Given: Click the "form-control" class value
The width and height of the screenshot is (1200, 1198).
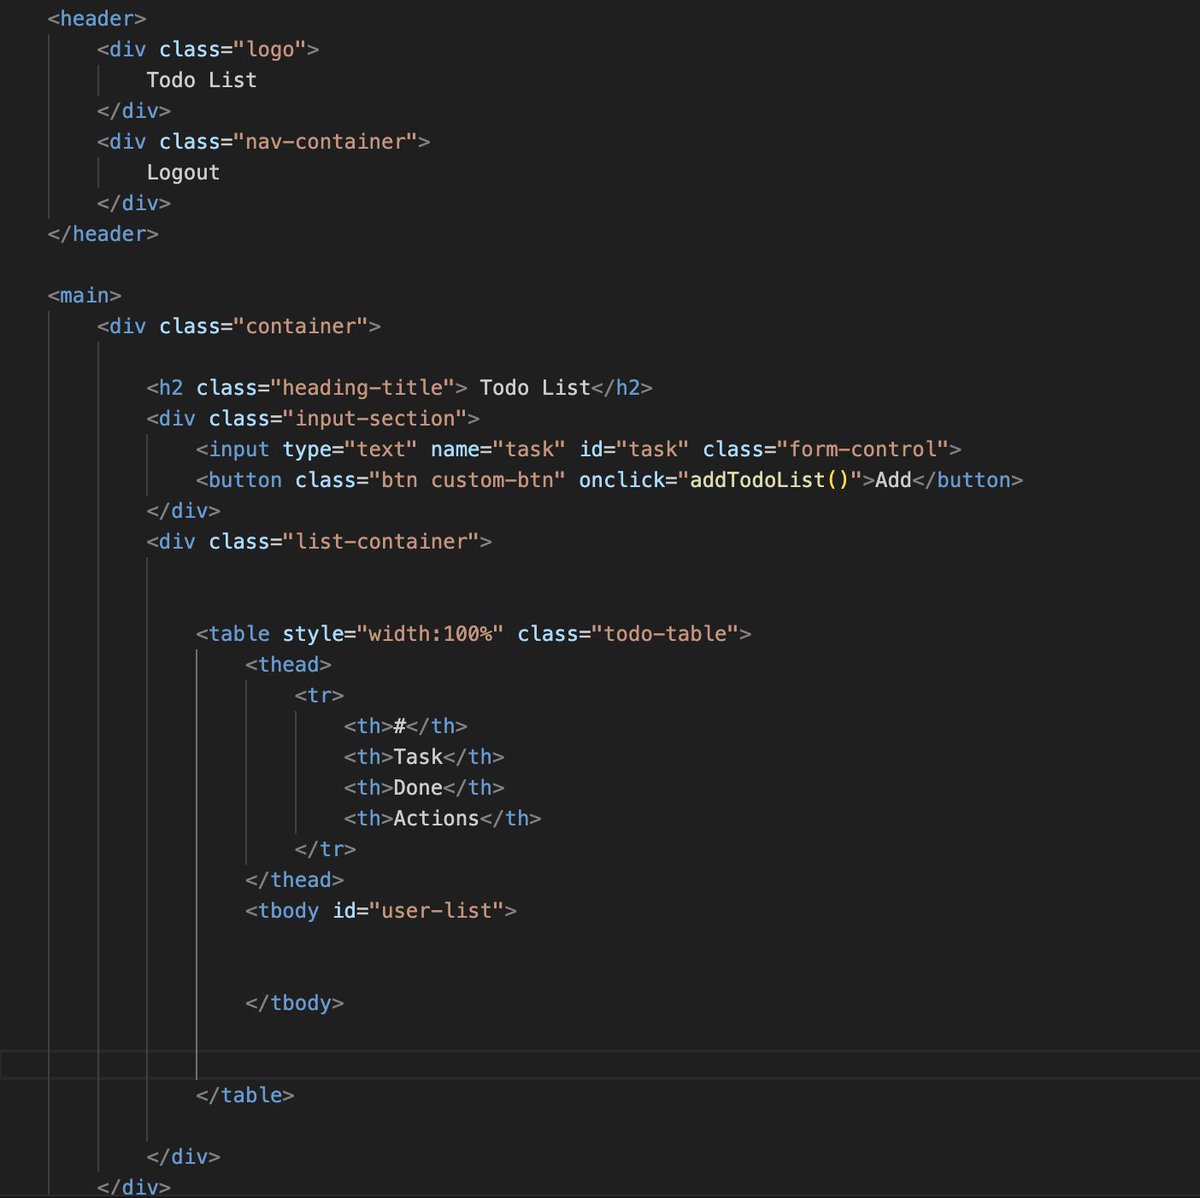Looking at the screenshot, I should (x=863, y=449).
